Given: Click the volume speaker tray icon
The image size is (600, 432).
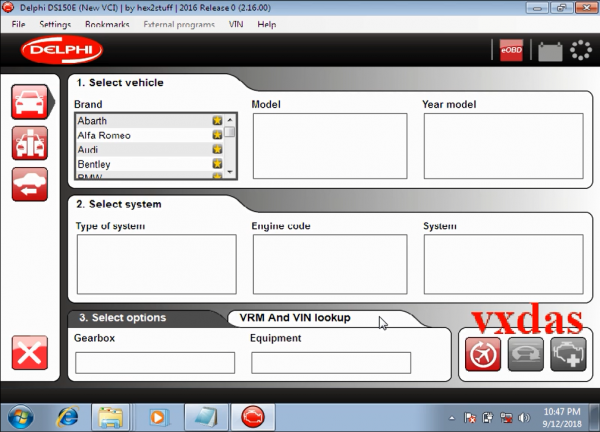Looking at the screenshot, I should (524, 418).
